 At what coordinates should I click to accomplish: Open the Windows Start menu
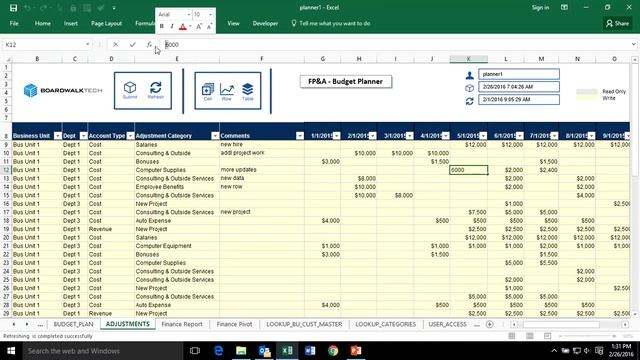(x=11, y=351)
